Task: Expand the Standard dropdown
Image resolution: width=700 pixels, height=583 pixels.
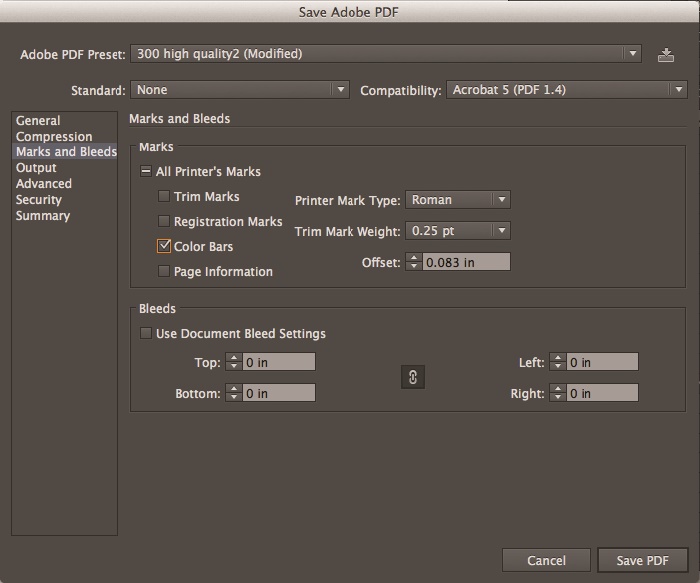Action: pos(240,90)
